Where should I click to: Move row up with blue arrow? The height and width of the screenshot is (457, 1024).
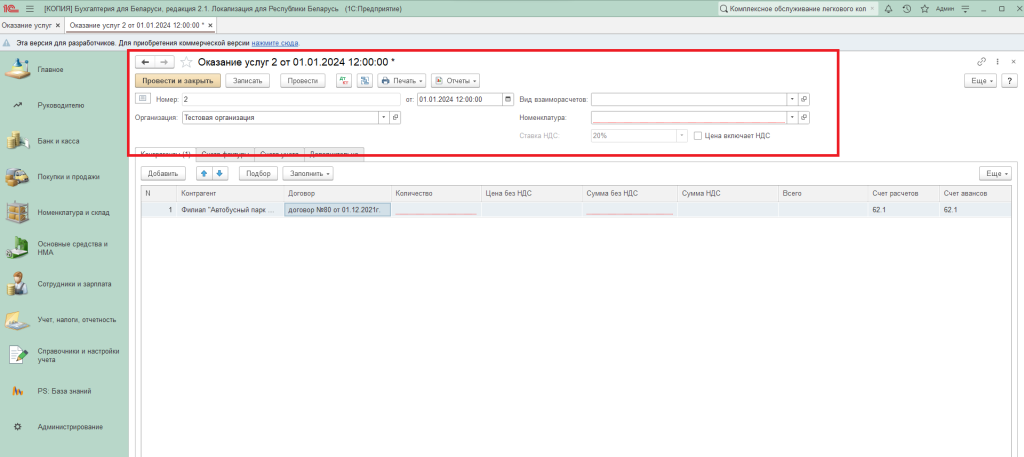click(204, 173)
